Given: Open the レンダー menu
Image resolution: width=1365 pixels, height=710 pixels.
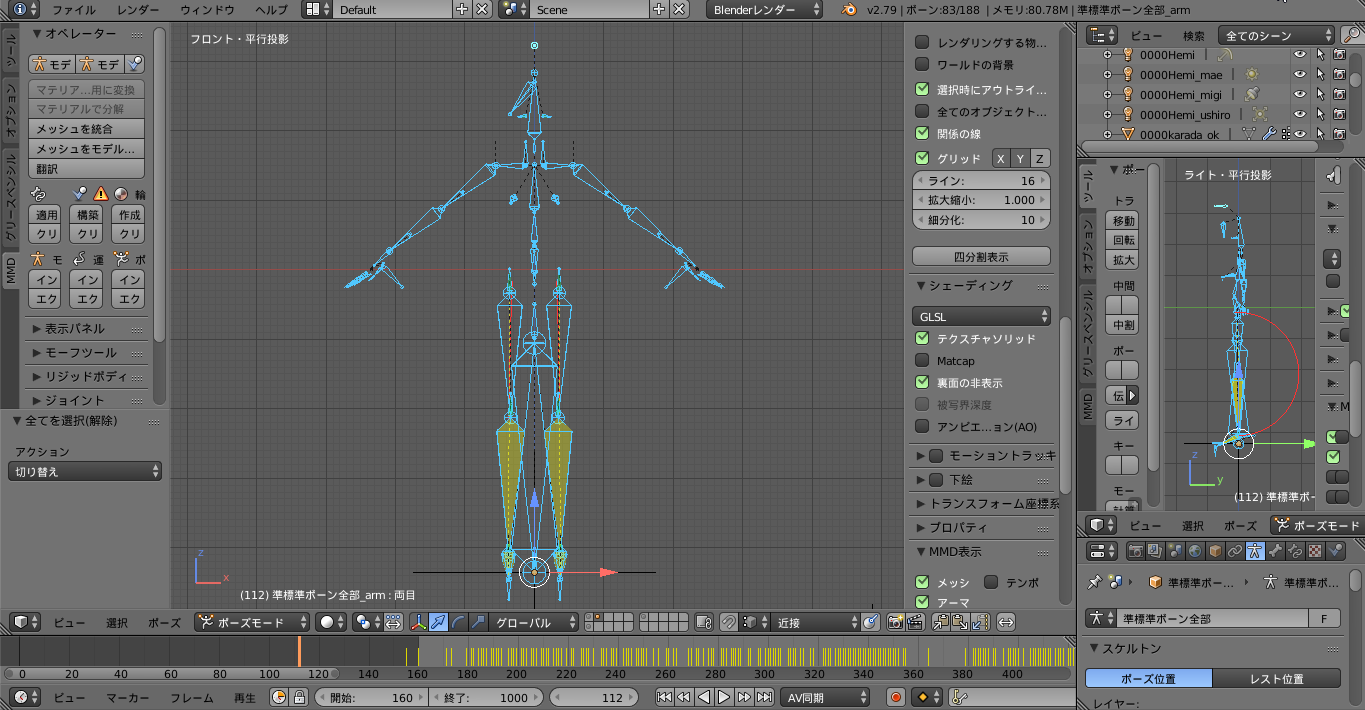Looking at the screenshot, I should [137, 10].
